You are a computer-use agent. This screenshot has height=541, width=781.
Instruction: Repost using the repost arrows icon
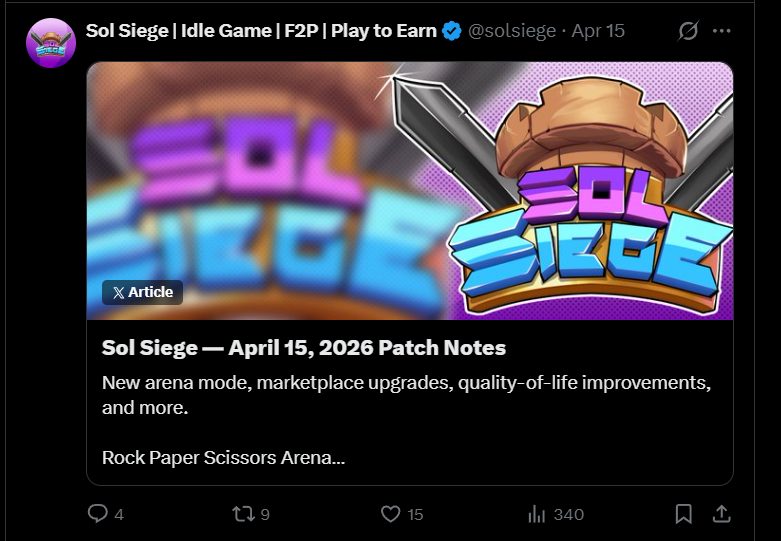tap(243, 514)
